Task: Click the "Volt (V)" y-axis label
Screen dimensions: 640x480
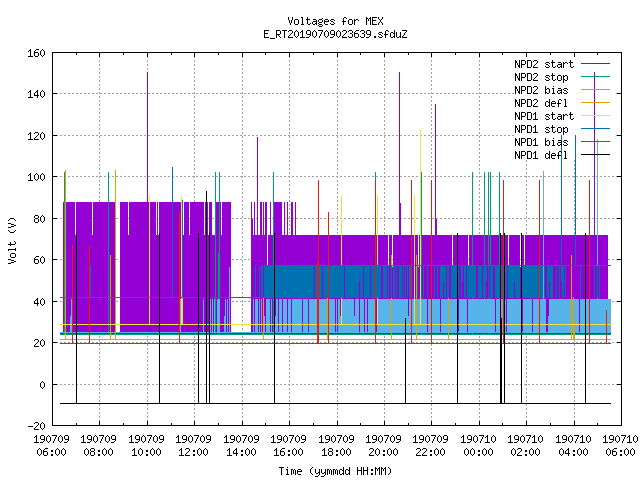Action: click(13, 240)
